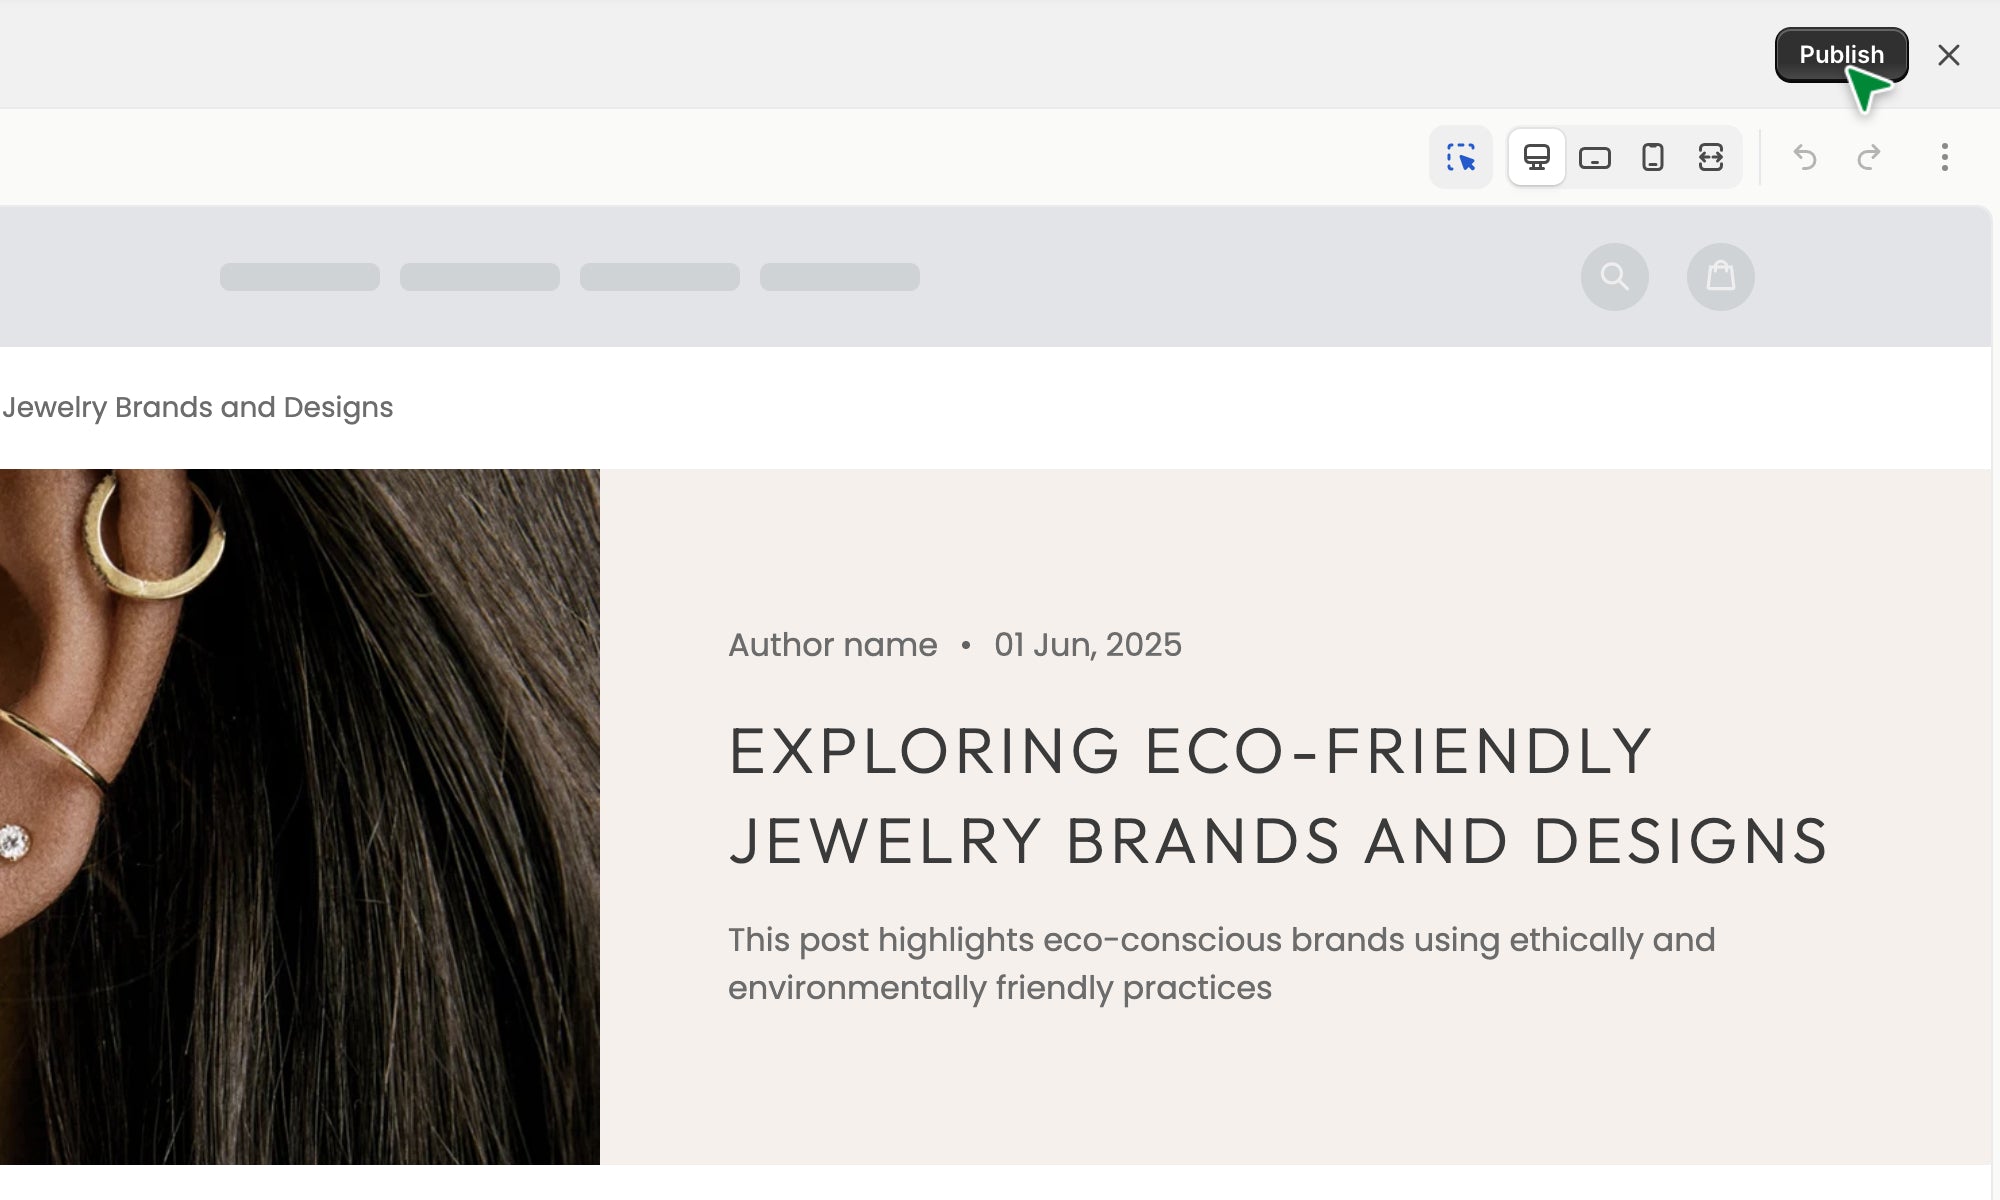Image resolution: width=2000 pixels, height=1200 pixels.
Task: Click the search icon in header
Action: point(1614,277)
